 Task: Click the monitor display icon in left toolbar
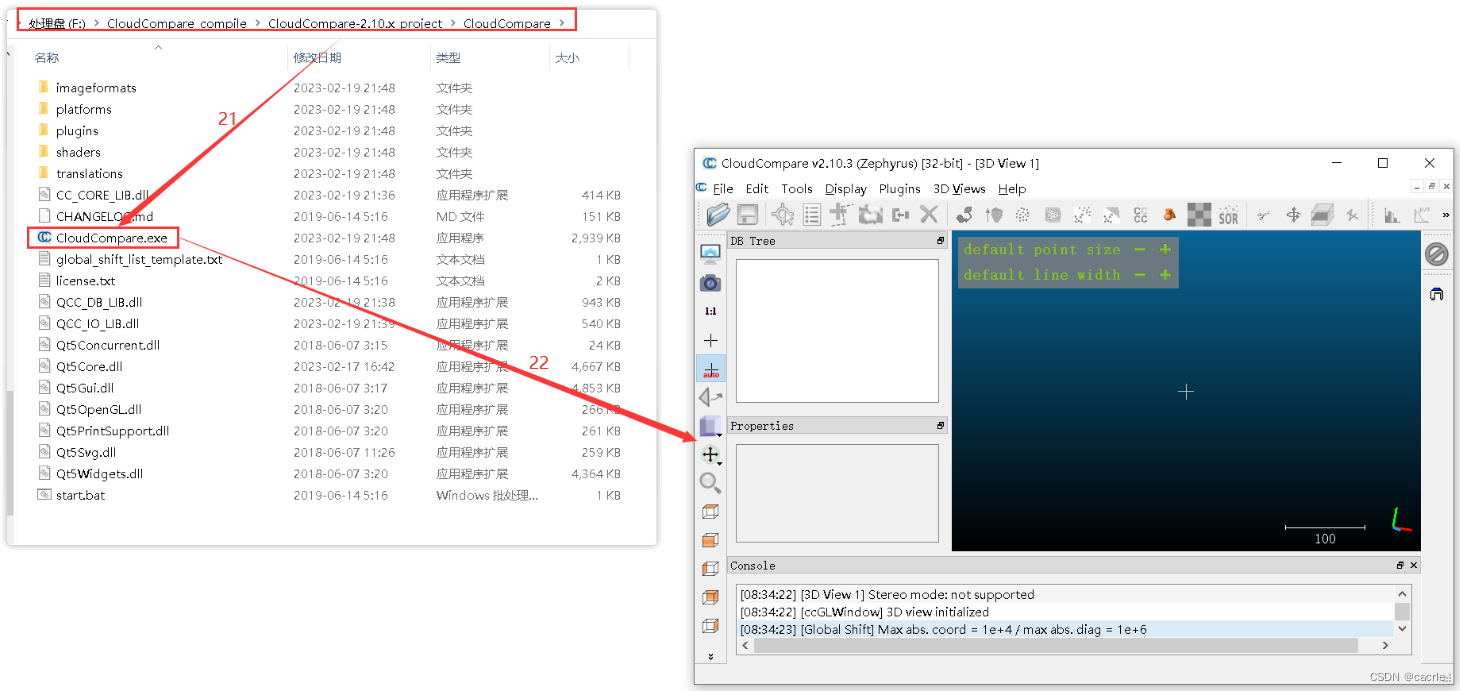pyautogui.click(x=710, y=254)
